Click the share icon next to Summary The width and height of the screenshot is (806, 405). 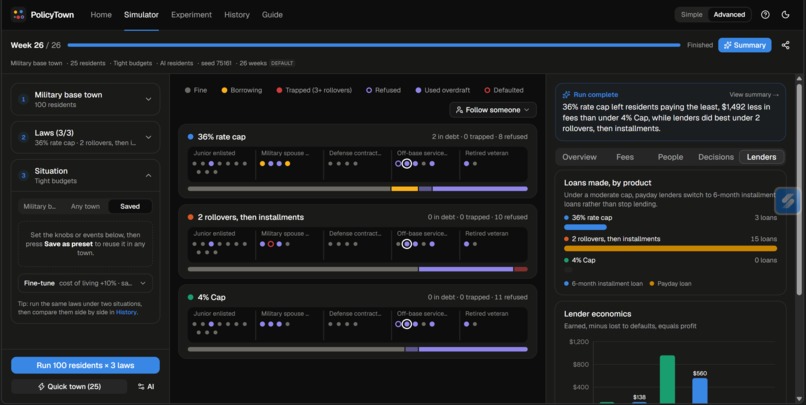[785, 45]
